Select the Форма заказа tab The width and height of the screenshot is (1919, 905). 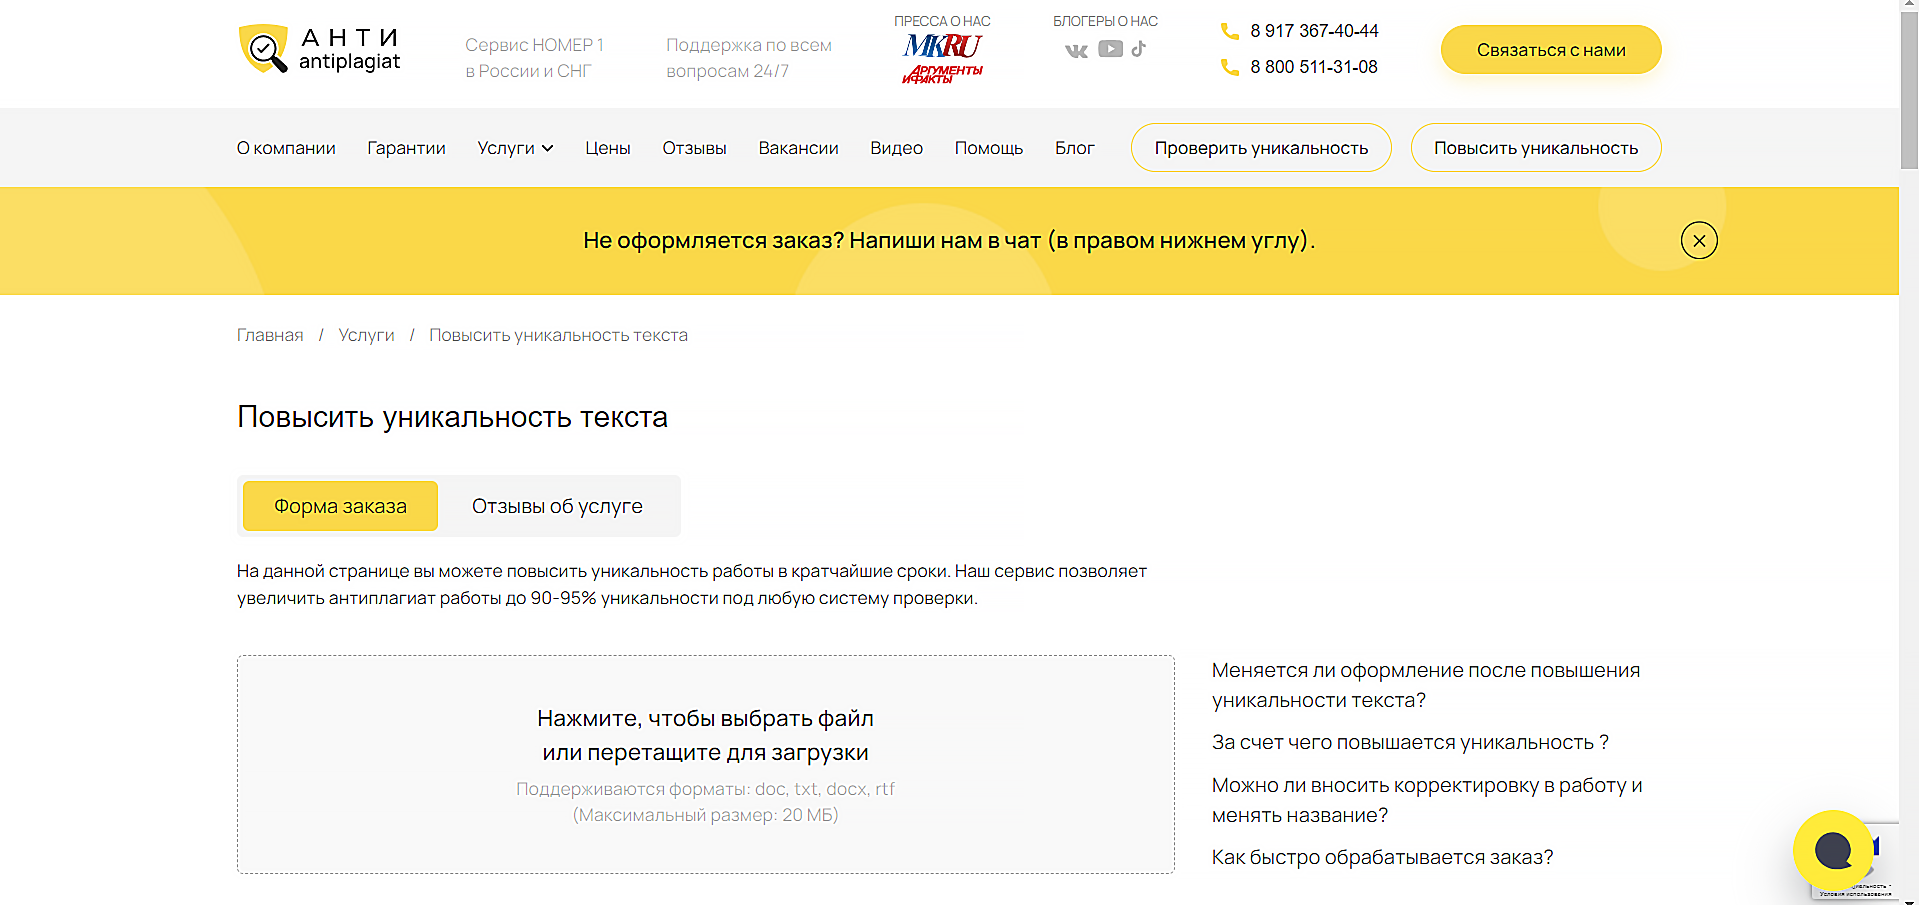pos(340,506)
